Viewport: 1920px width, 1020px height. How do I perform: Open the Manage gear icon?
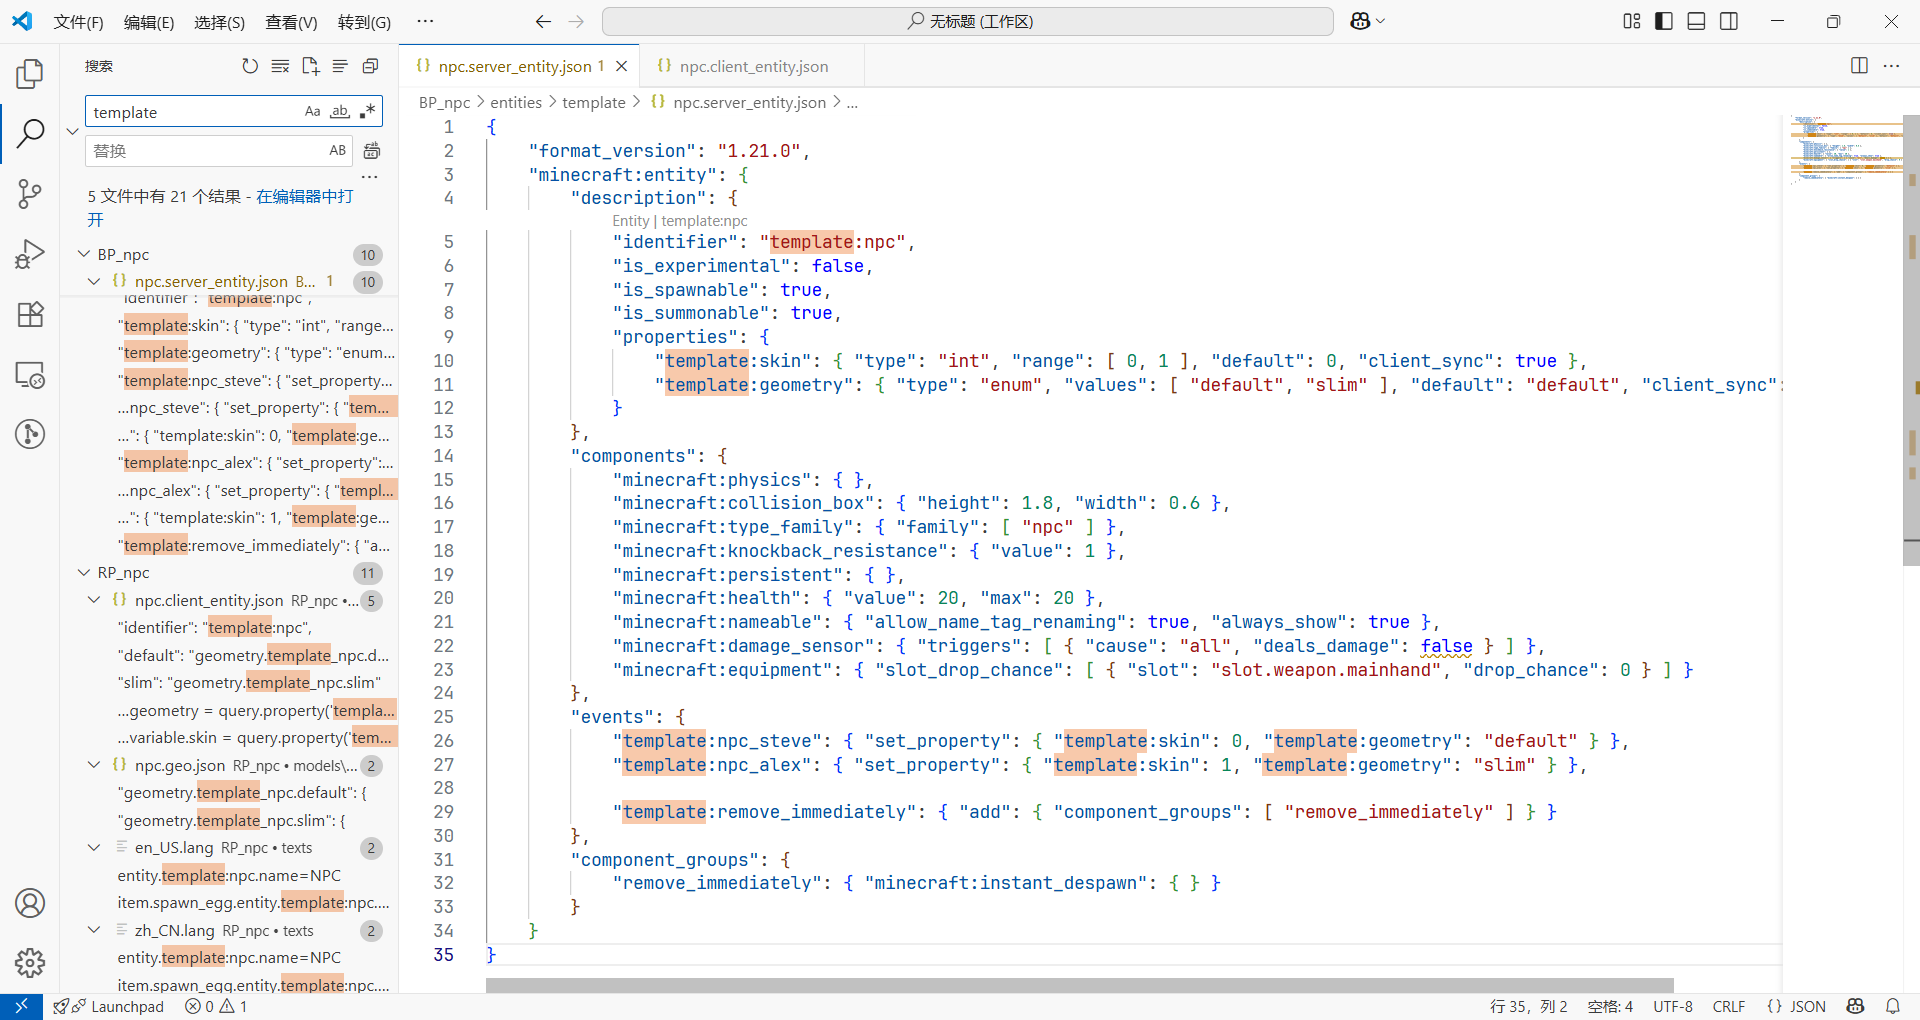pos(30,963)
